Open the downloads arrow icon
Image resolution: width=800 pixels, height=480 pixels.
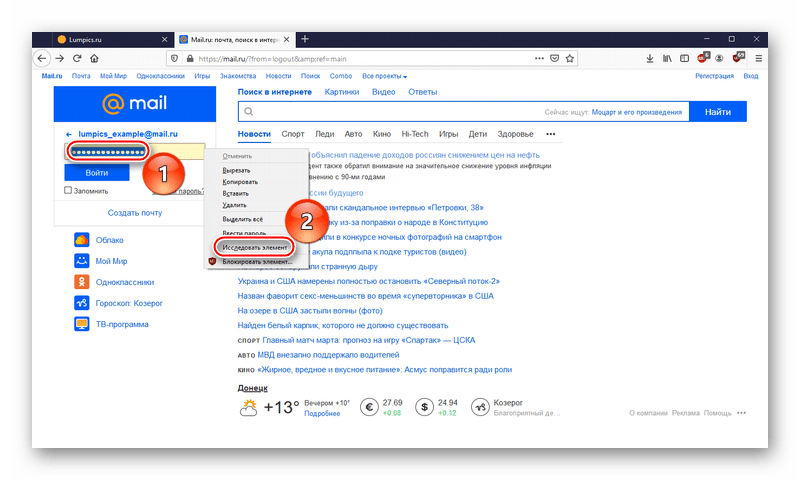point(649,59)
